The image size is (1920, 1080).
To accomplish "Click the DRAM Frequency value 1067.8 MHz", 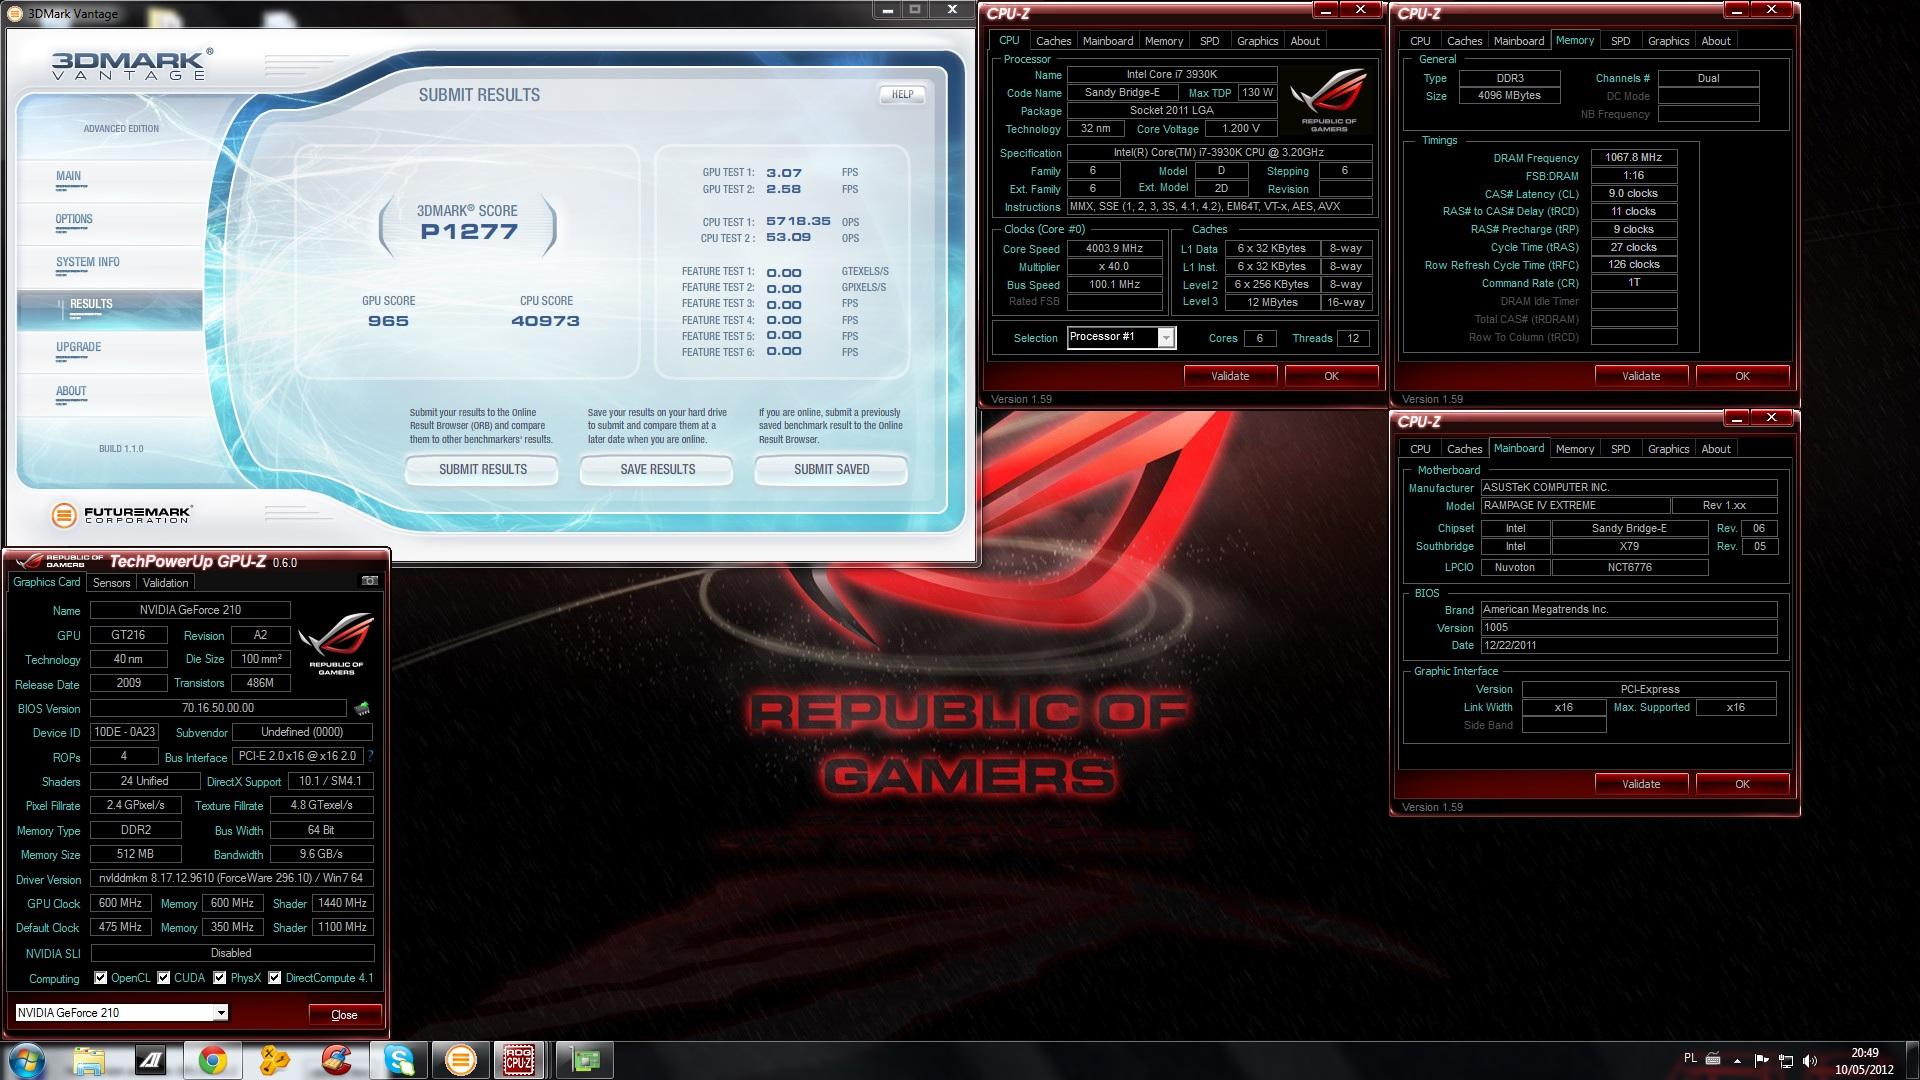I will coord(1633,158).
